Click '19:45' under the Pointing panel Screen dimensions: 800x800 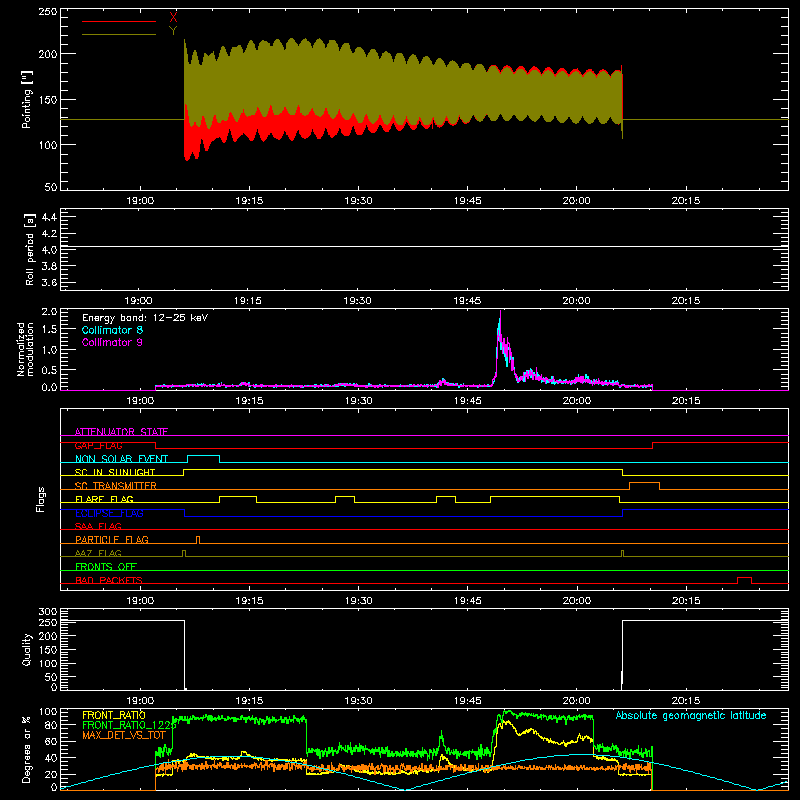(467, 201)
